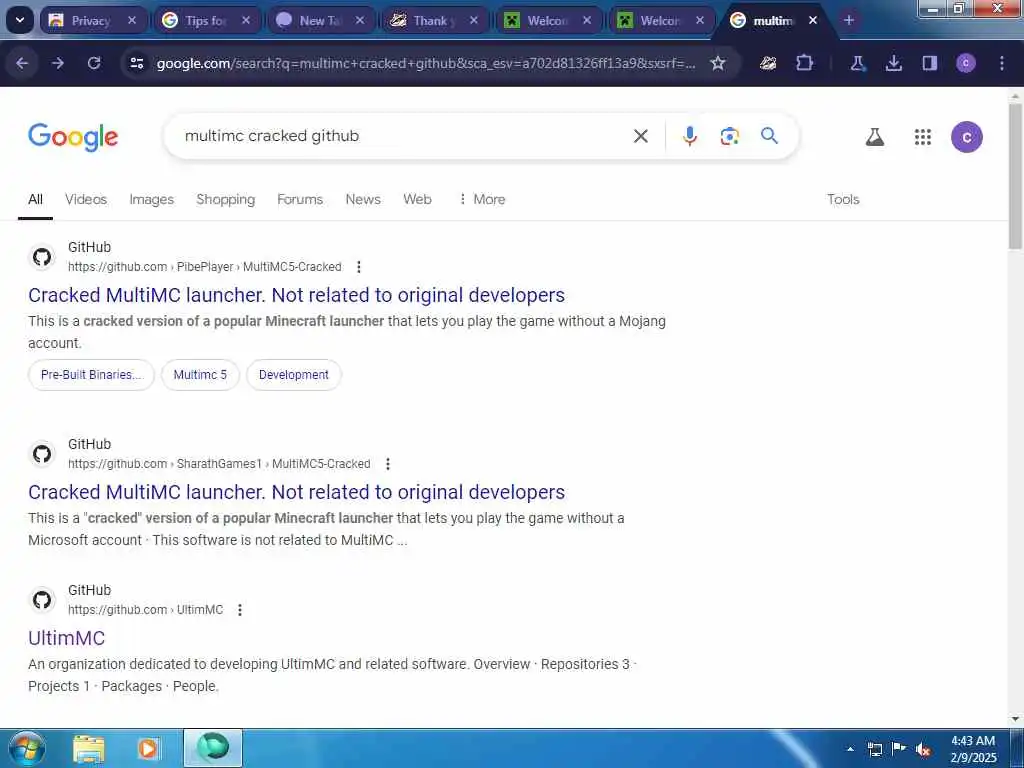Open PibePlayer Cracked MultiMC launcher result
This screenshot has height=768, width=1024.
[x=296, y=295]
